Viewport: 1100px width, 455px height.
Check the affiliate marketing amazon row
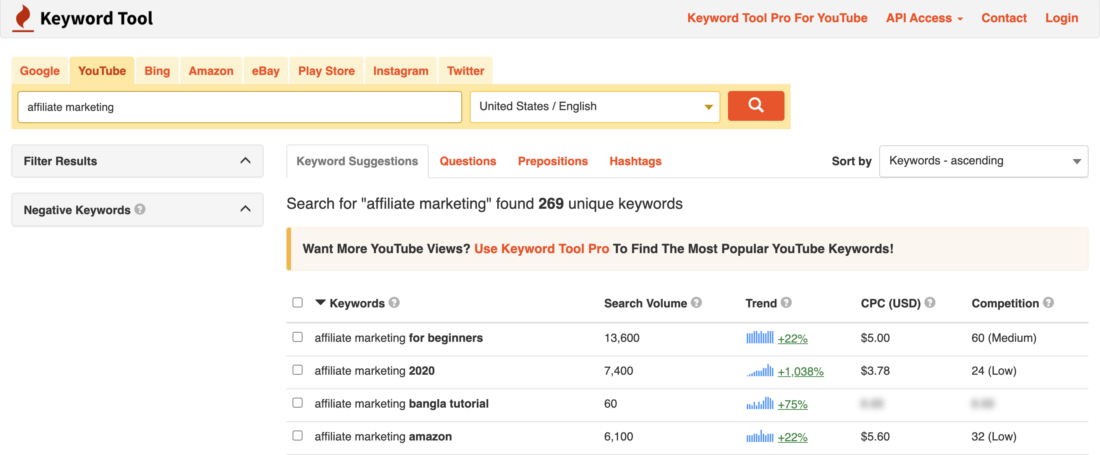[297, 436]
